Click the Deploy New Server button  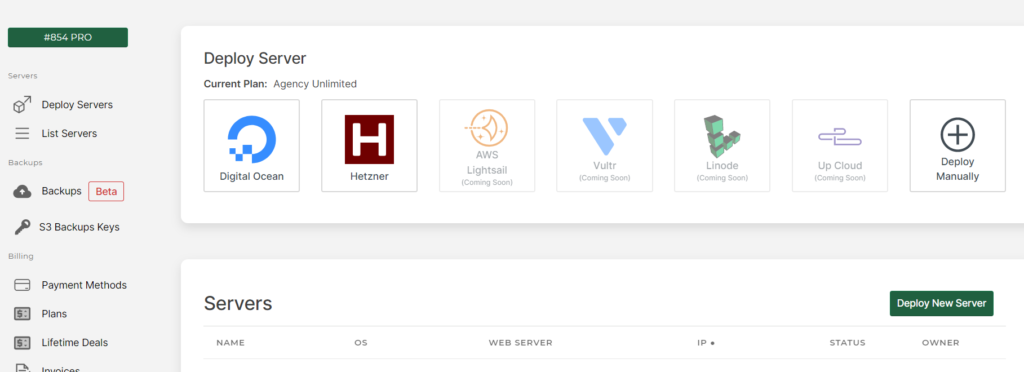click(x=941, y=303)
